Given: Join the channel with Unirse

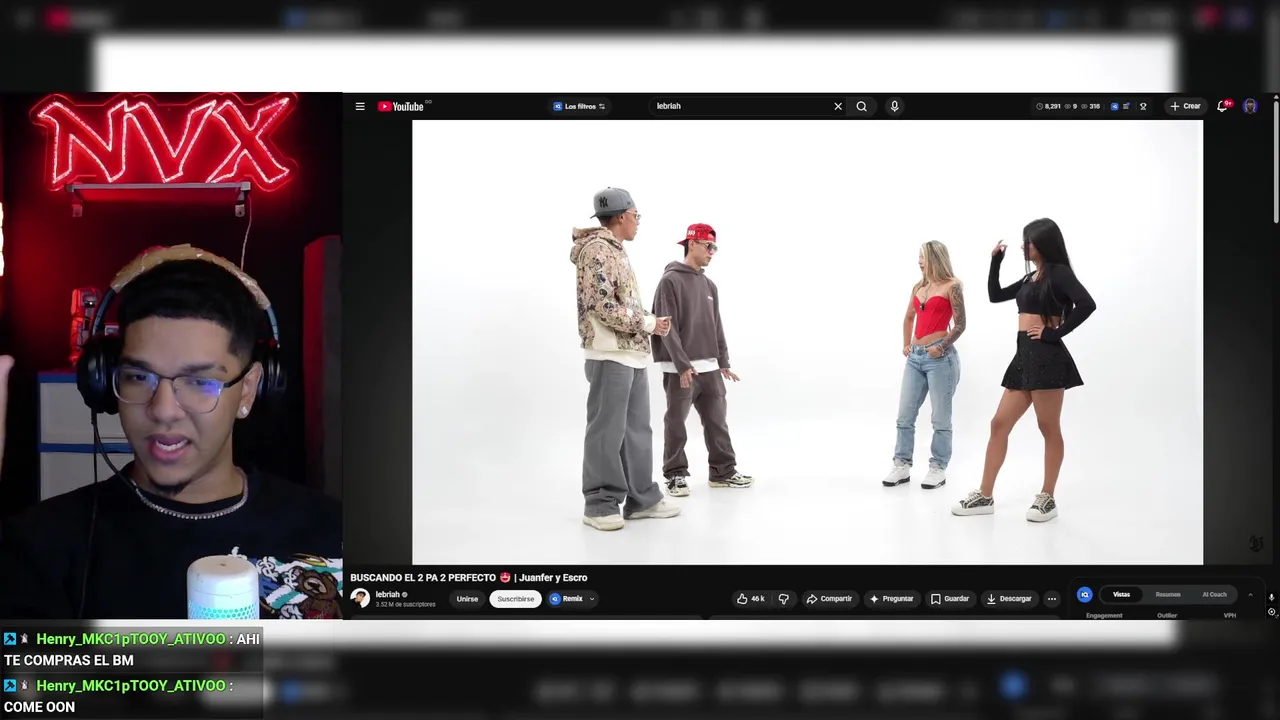Looking at the screenshot, I should (467, 599).
